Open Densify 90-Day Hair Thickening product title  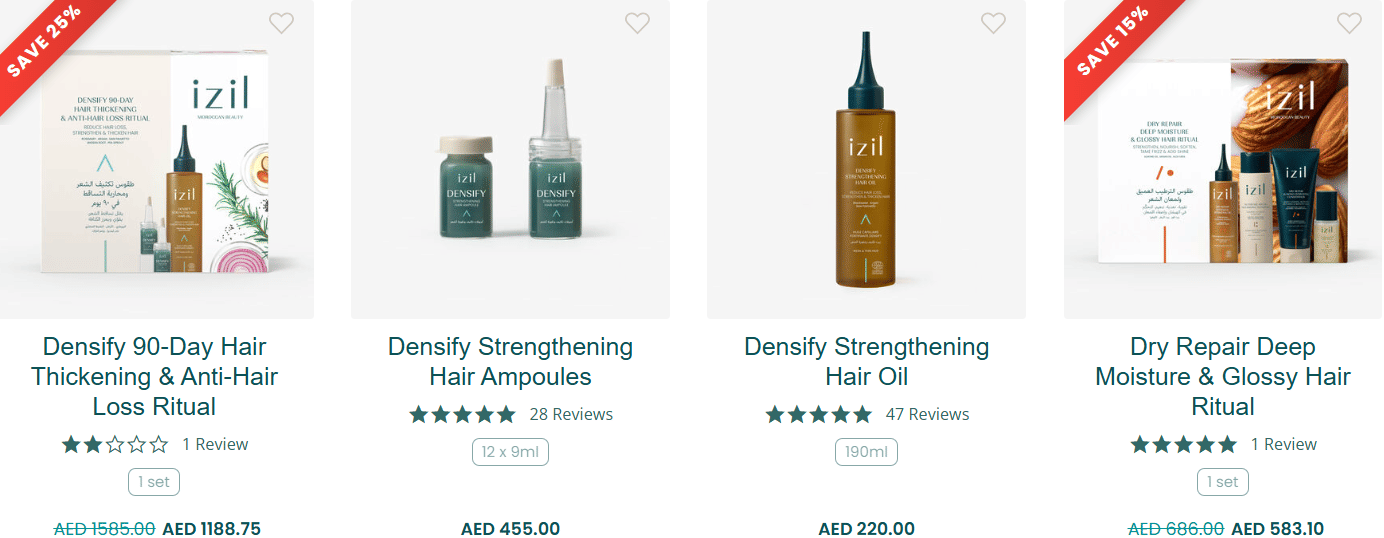point(155,377)
